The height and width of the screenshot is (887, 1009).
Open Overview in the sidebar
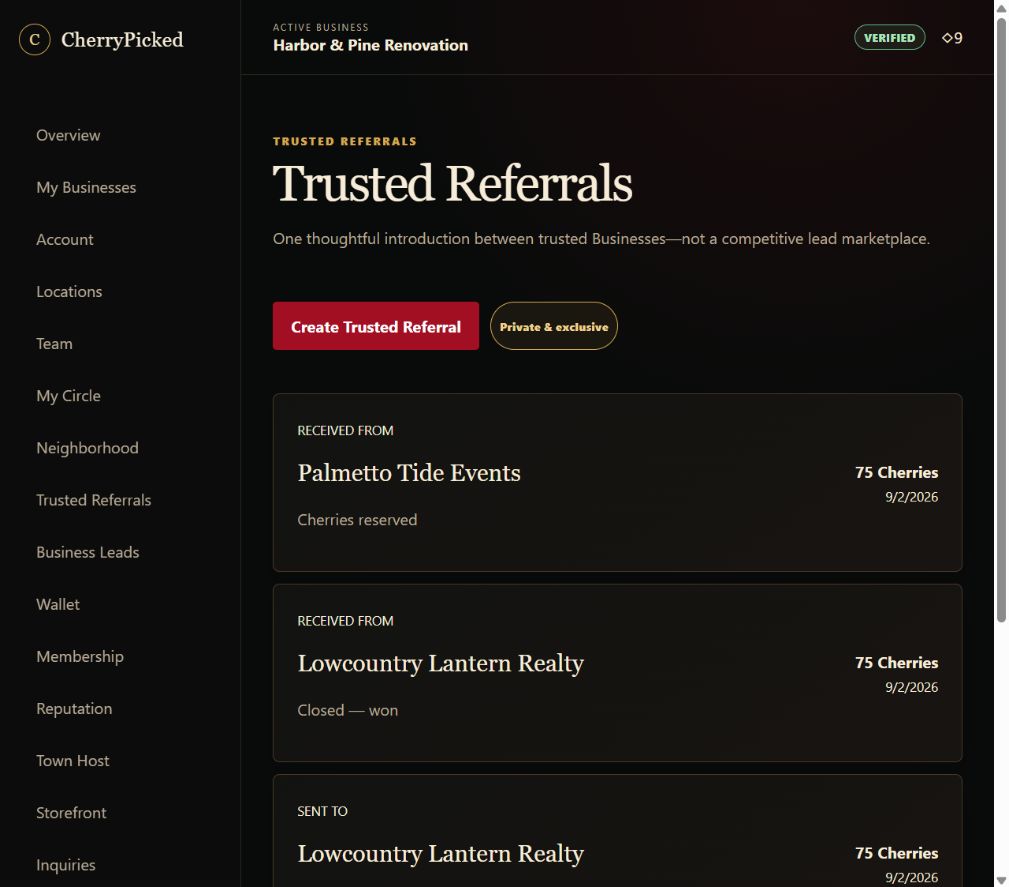coord(68,135)
